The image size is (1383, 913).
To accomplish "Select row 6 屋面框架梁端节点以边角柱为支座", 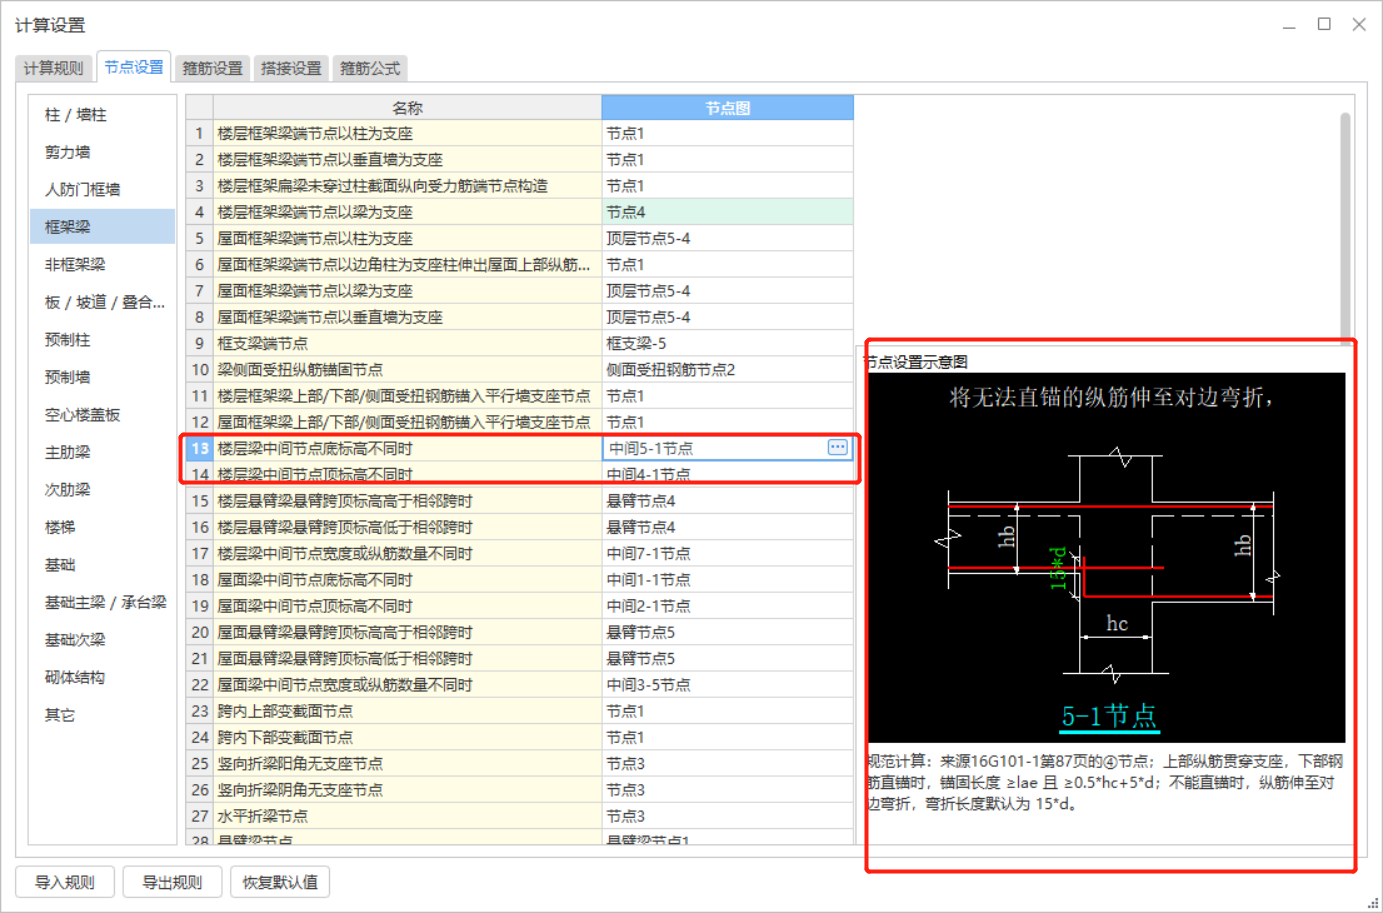I will pyautogui.click(x=407, y=265).
